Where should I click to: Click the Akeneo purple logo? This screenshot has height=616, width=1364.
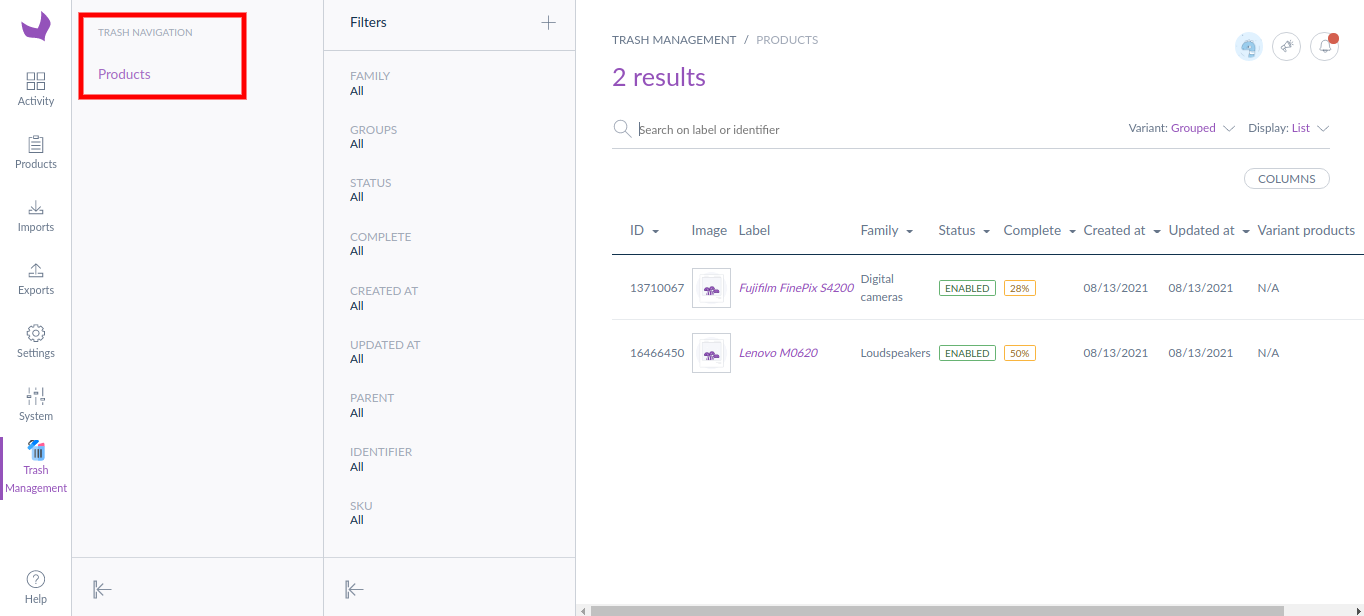(36, 26)
